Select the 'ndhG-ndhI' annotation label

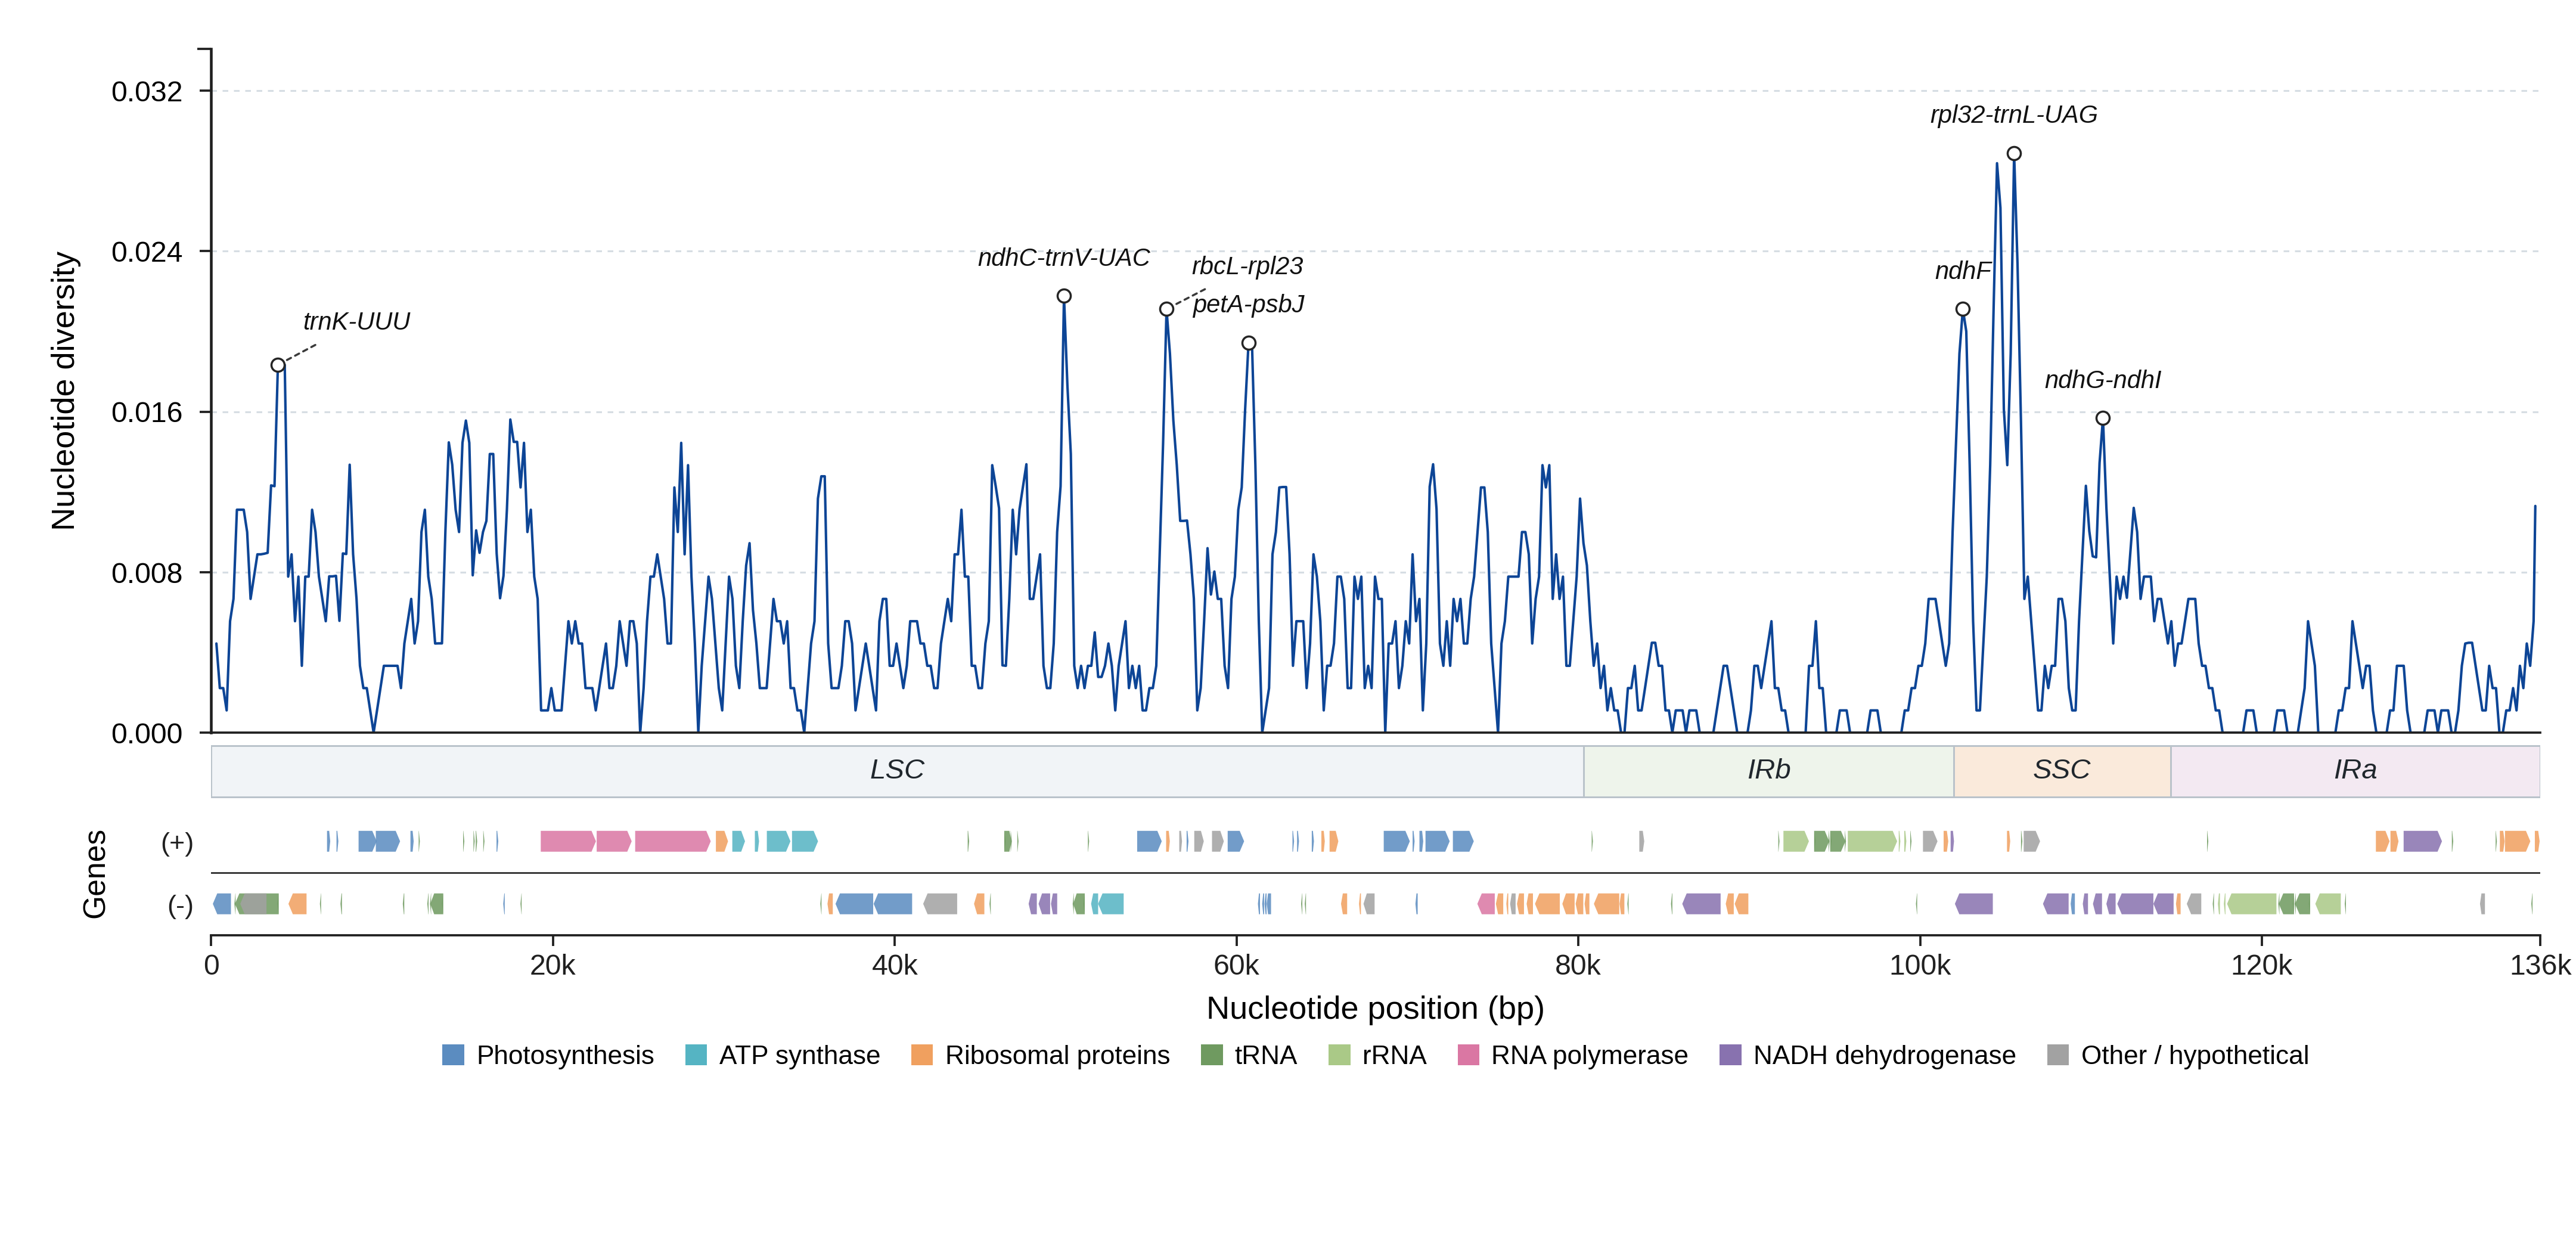point(2102,380)
